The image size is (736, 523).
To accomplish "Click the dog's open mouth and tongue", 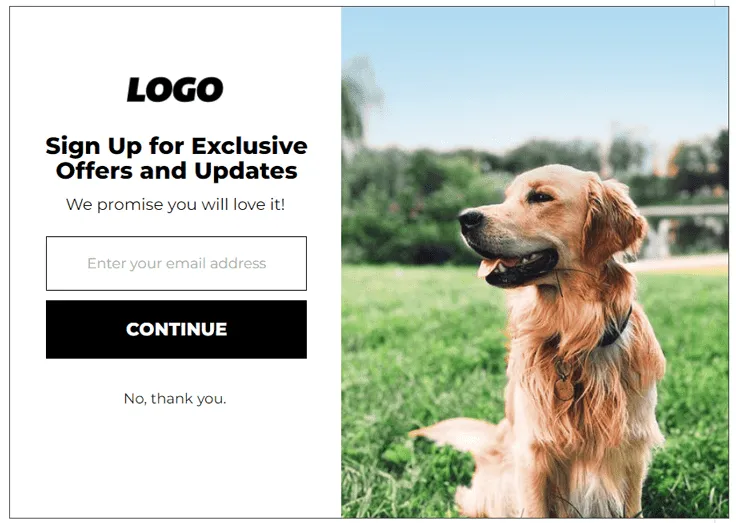I will [x=516, y=266].
